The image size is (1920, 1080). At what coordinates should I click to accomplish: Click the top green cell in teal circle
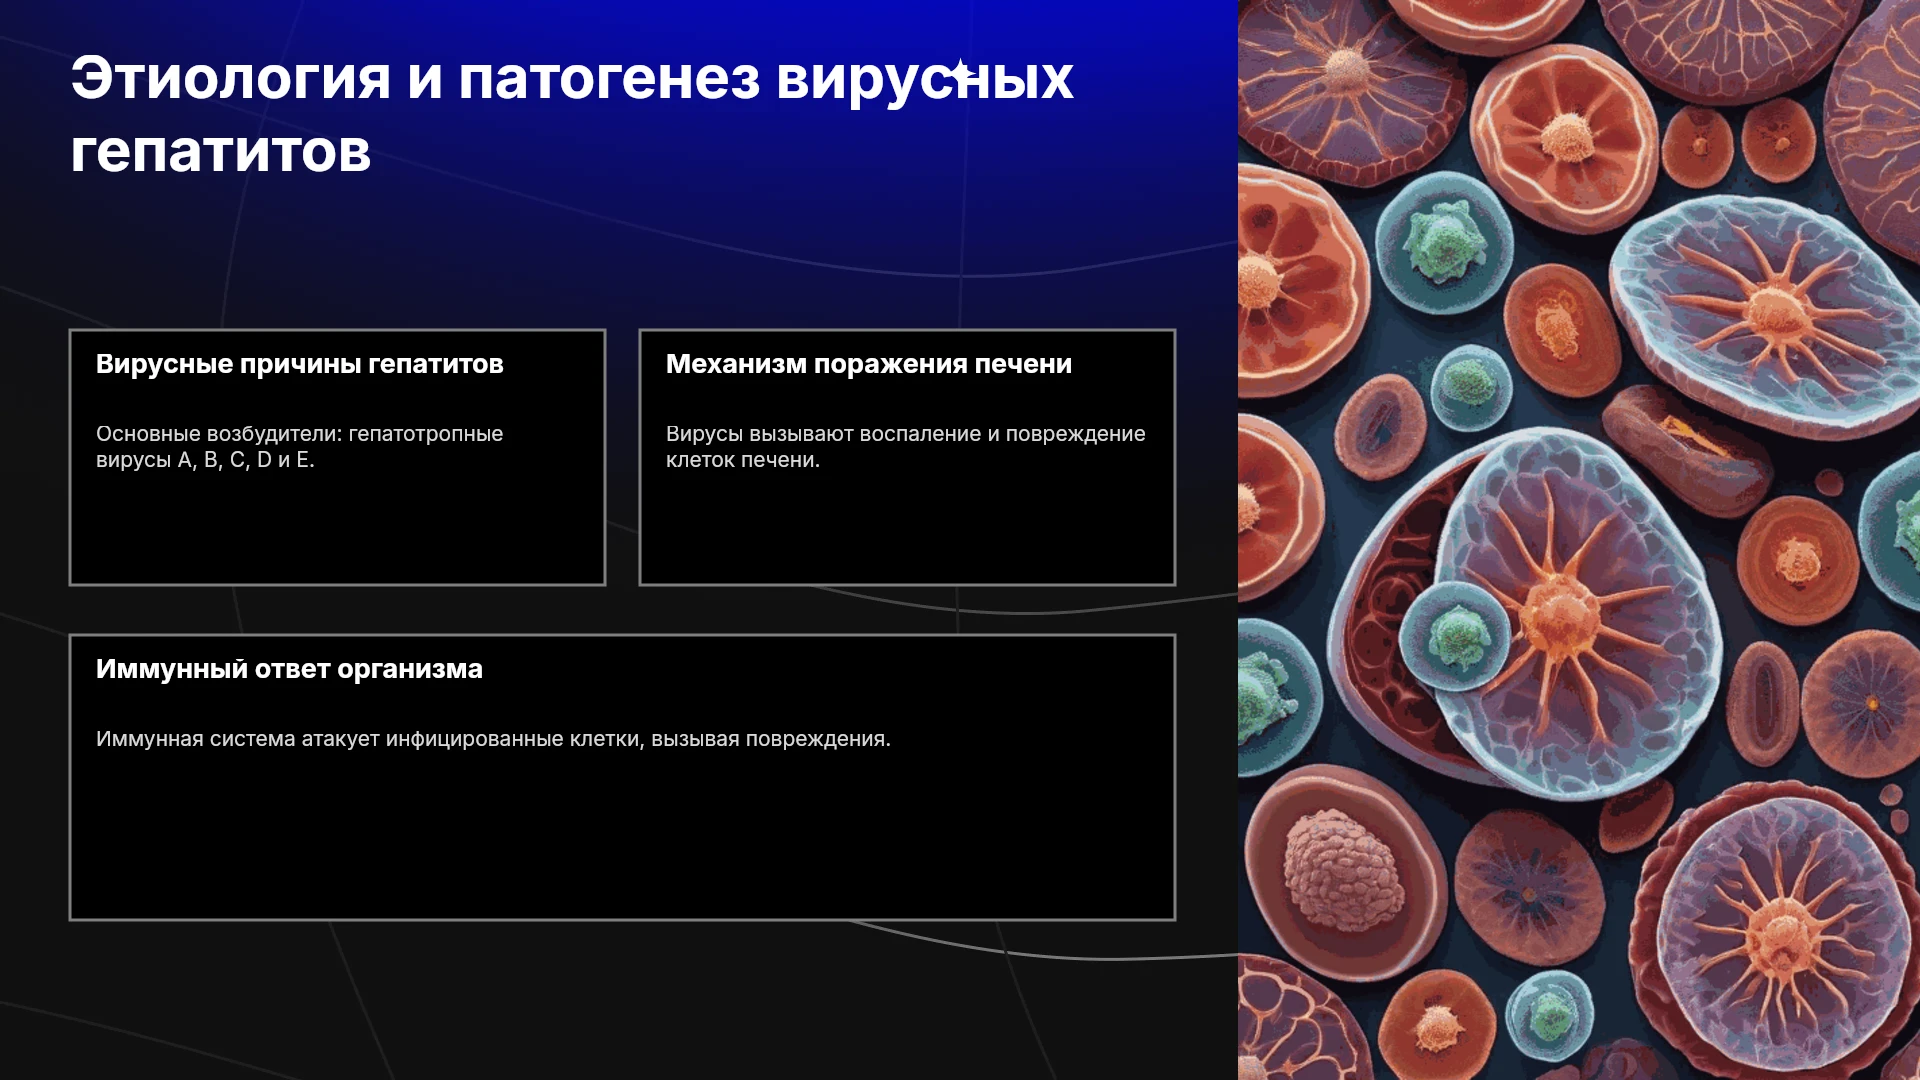tap(1444, 240)
